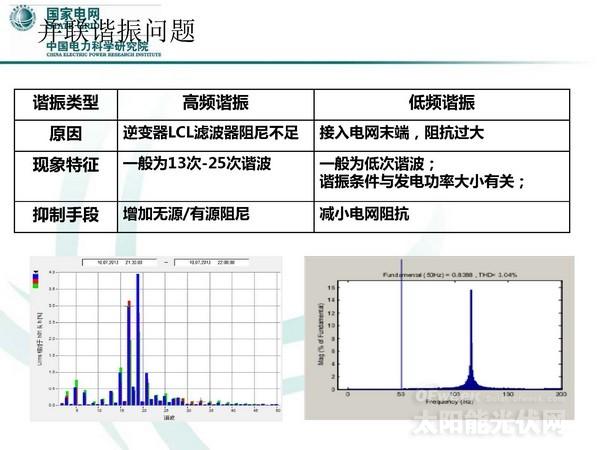
Task: Click the color legend at bar chart top-left
Action: tap(38, 277)
